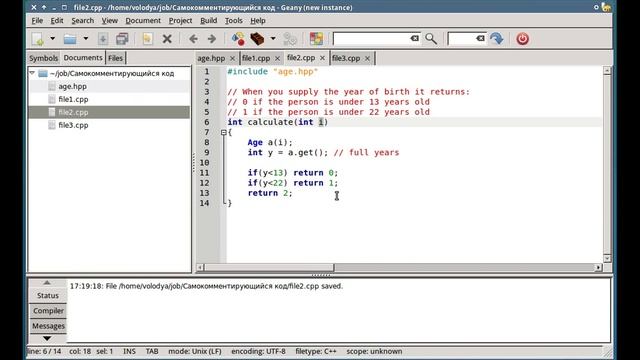Click the editor vertical scrollbar down arrow
Screen dimensions: 640x360
click(607, 258)
